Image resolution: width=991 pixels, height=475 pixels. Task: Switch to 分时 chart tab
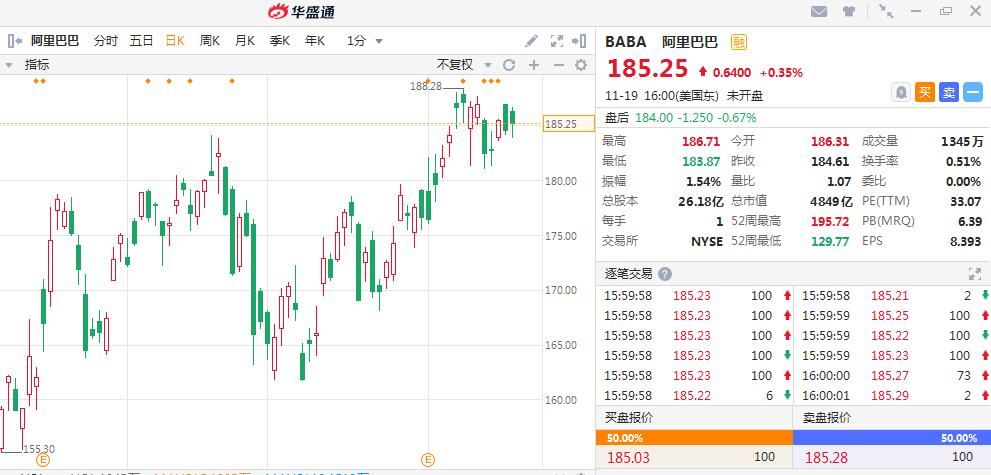pyautogui.click(x=106, y=41)
